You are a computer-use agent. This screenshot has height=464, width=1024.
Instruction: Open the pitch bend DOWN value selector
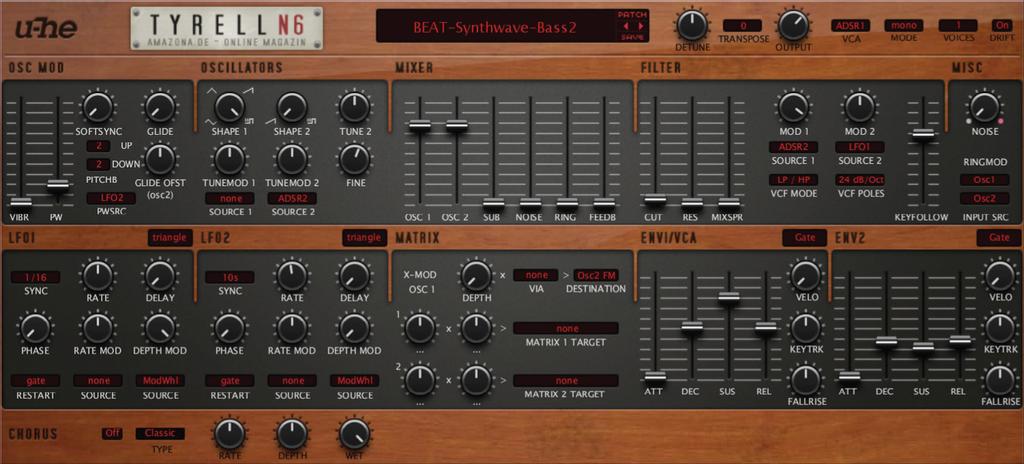click(x=98, y=164)
